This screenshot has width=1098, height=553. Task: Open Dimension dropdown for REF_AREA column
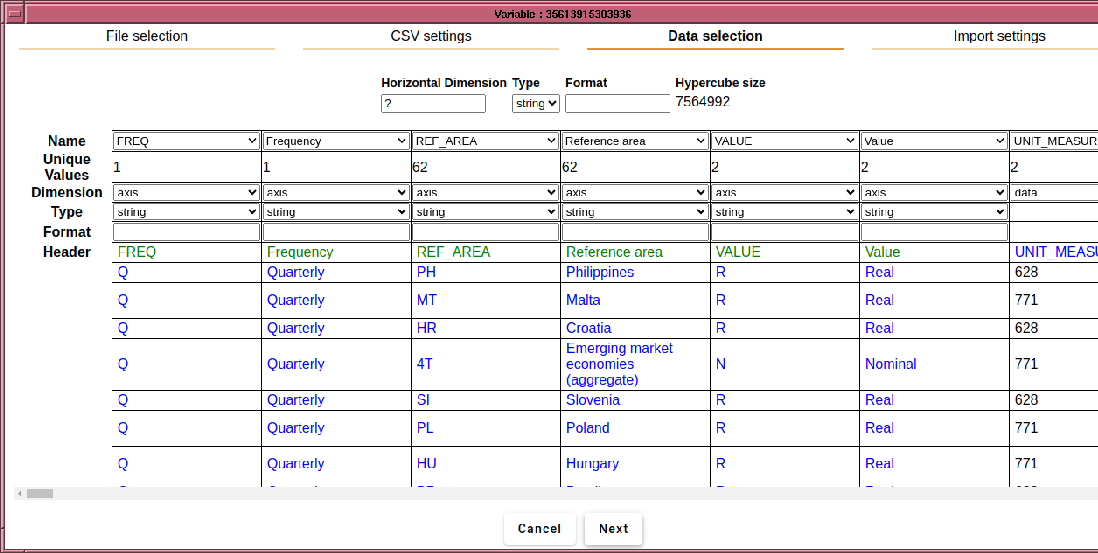[485, 192]
